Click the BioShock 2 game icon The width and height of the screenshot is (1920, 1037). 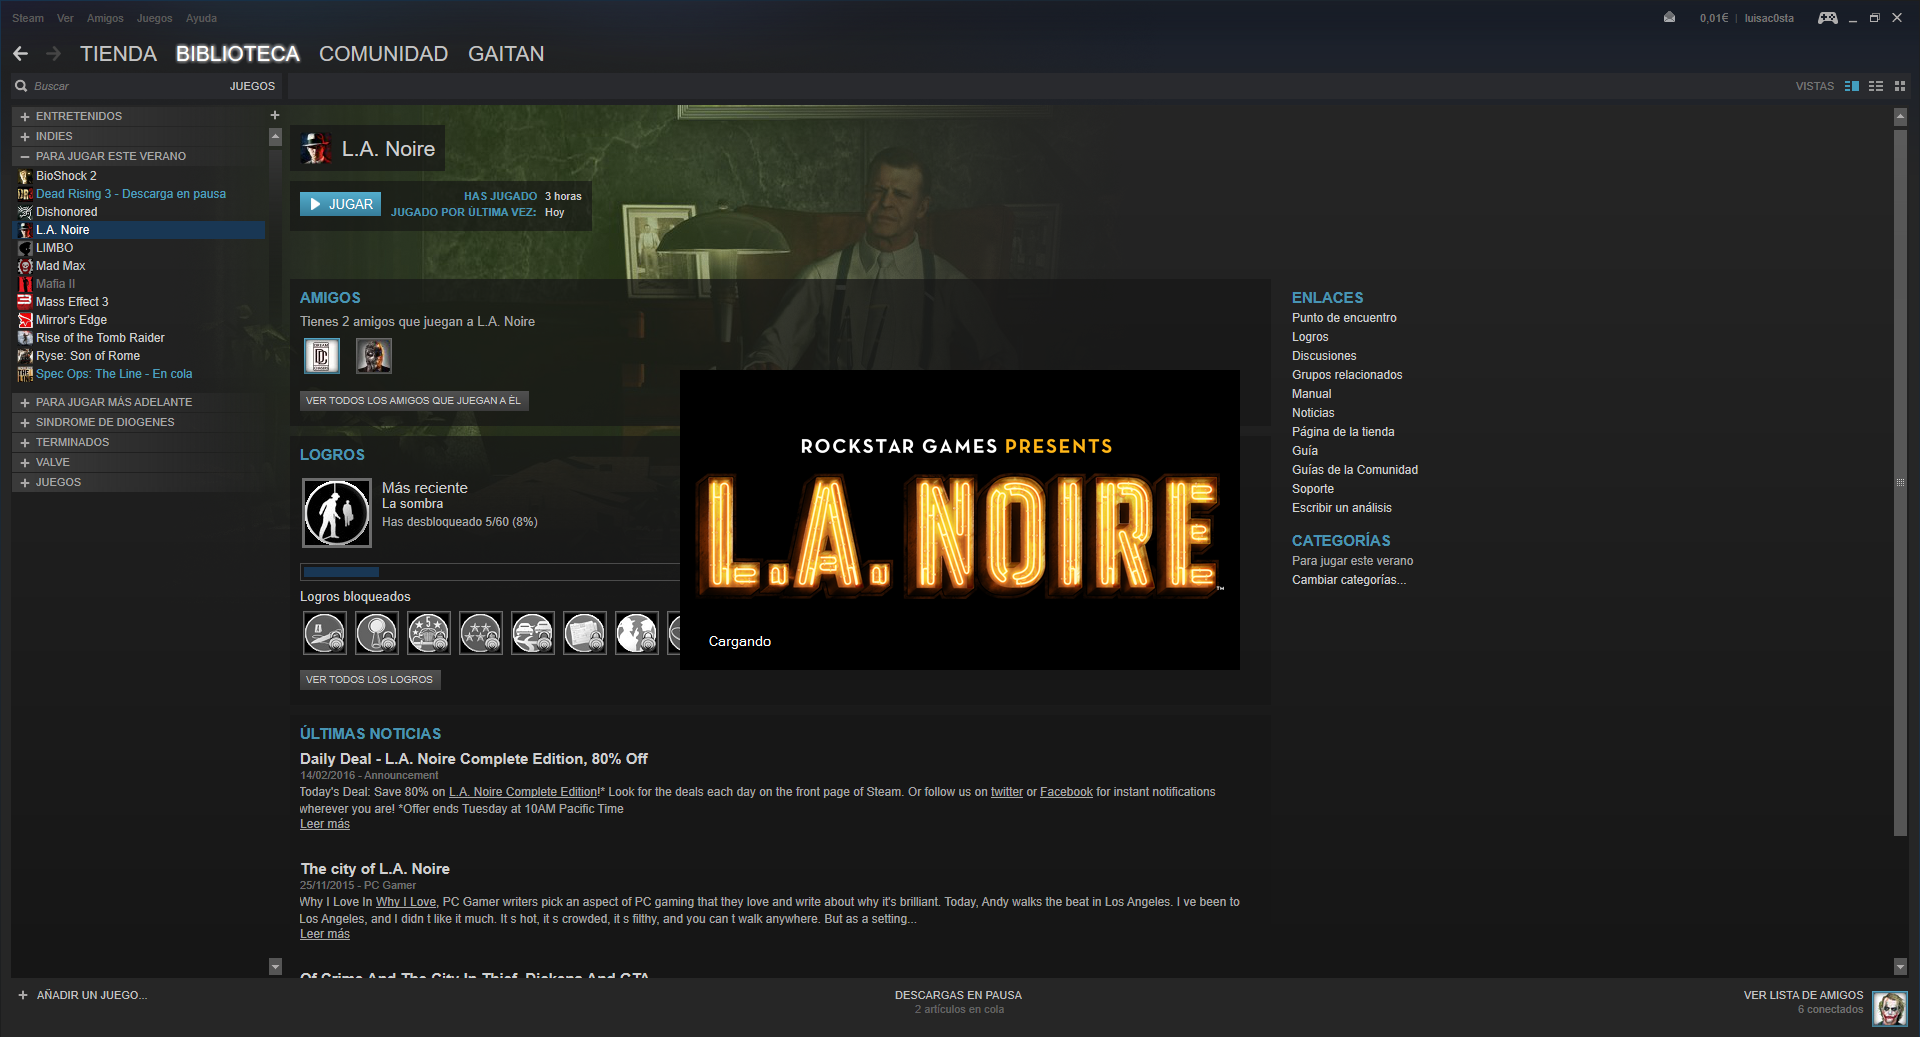[25, 176]
